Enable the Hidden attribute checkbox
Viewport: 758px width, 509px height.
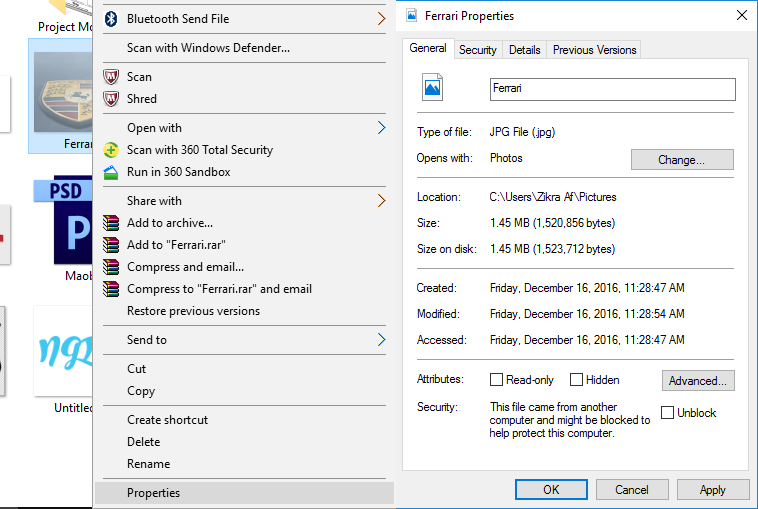[576, 379]
